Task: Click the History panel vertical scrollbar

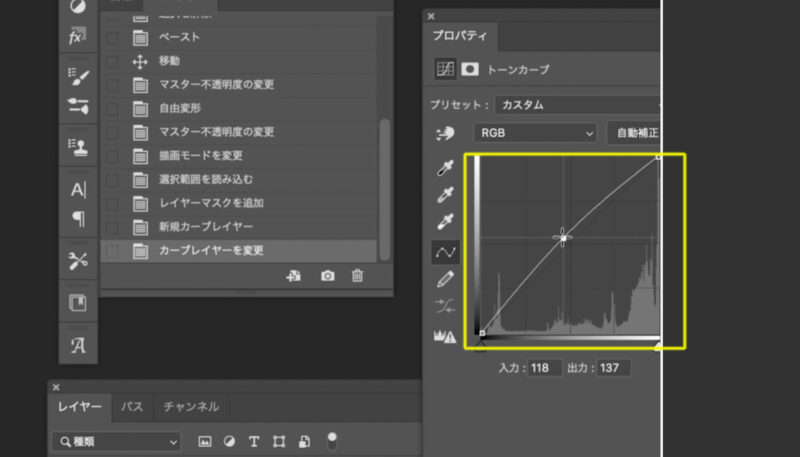Action: tap(385, 189)
